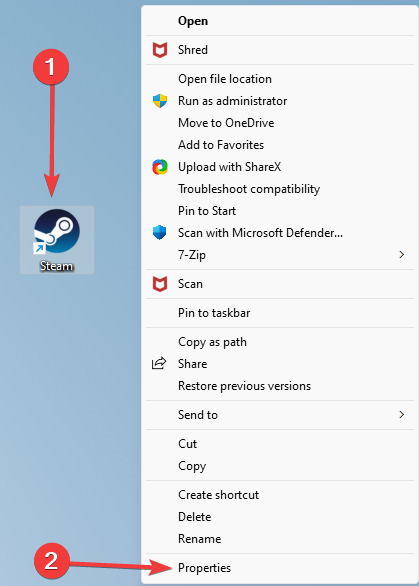Choose Upload with ShareX
419x586 pixels.
(280, 167)
